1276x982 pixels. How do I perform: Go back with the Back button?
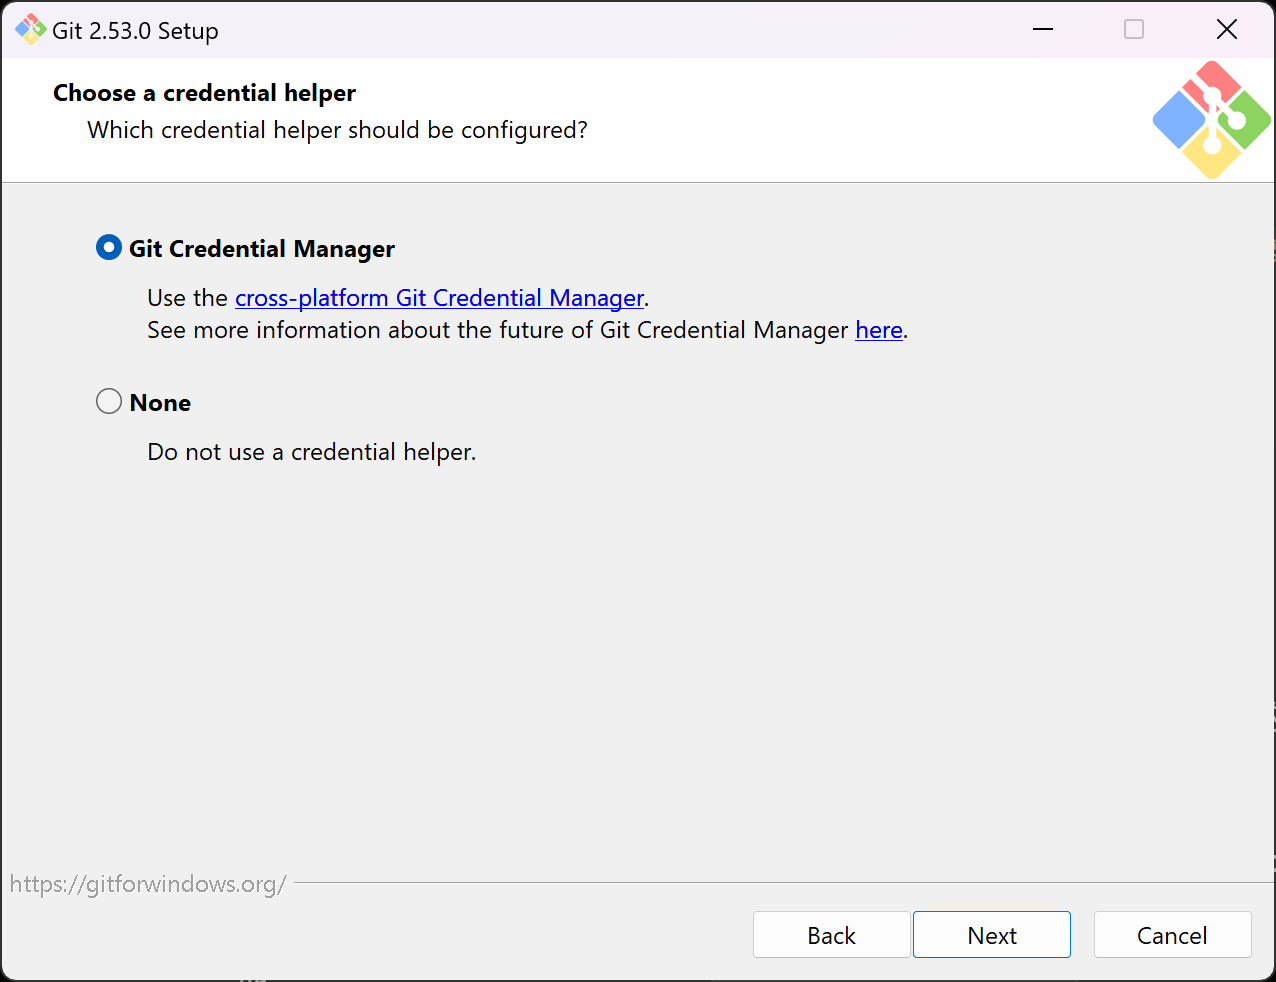coord(831,935)
